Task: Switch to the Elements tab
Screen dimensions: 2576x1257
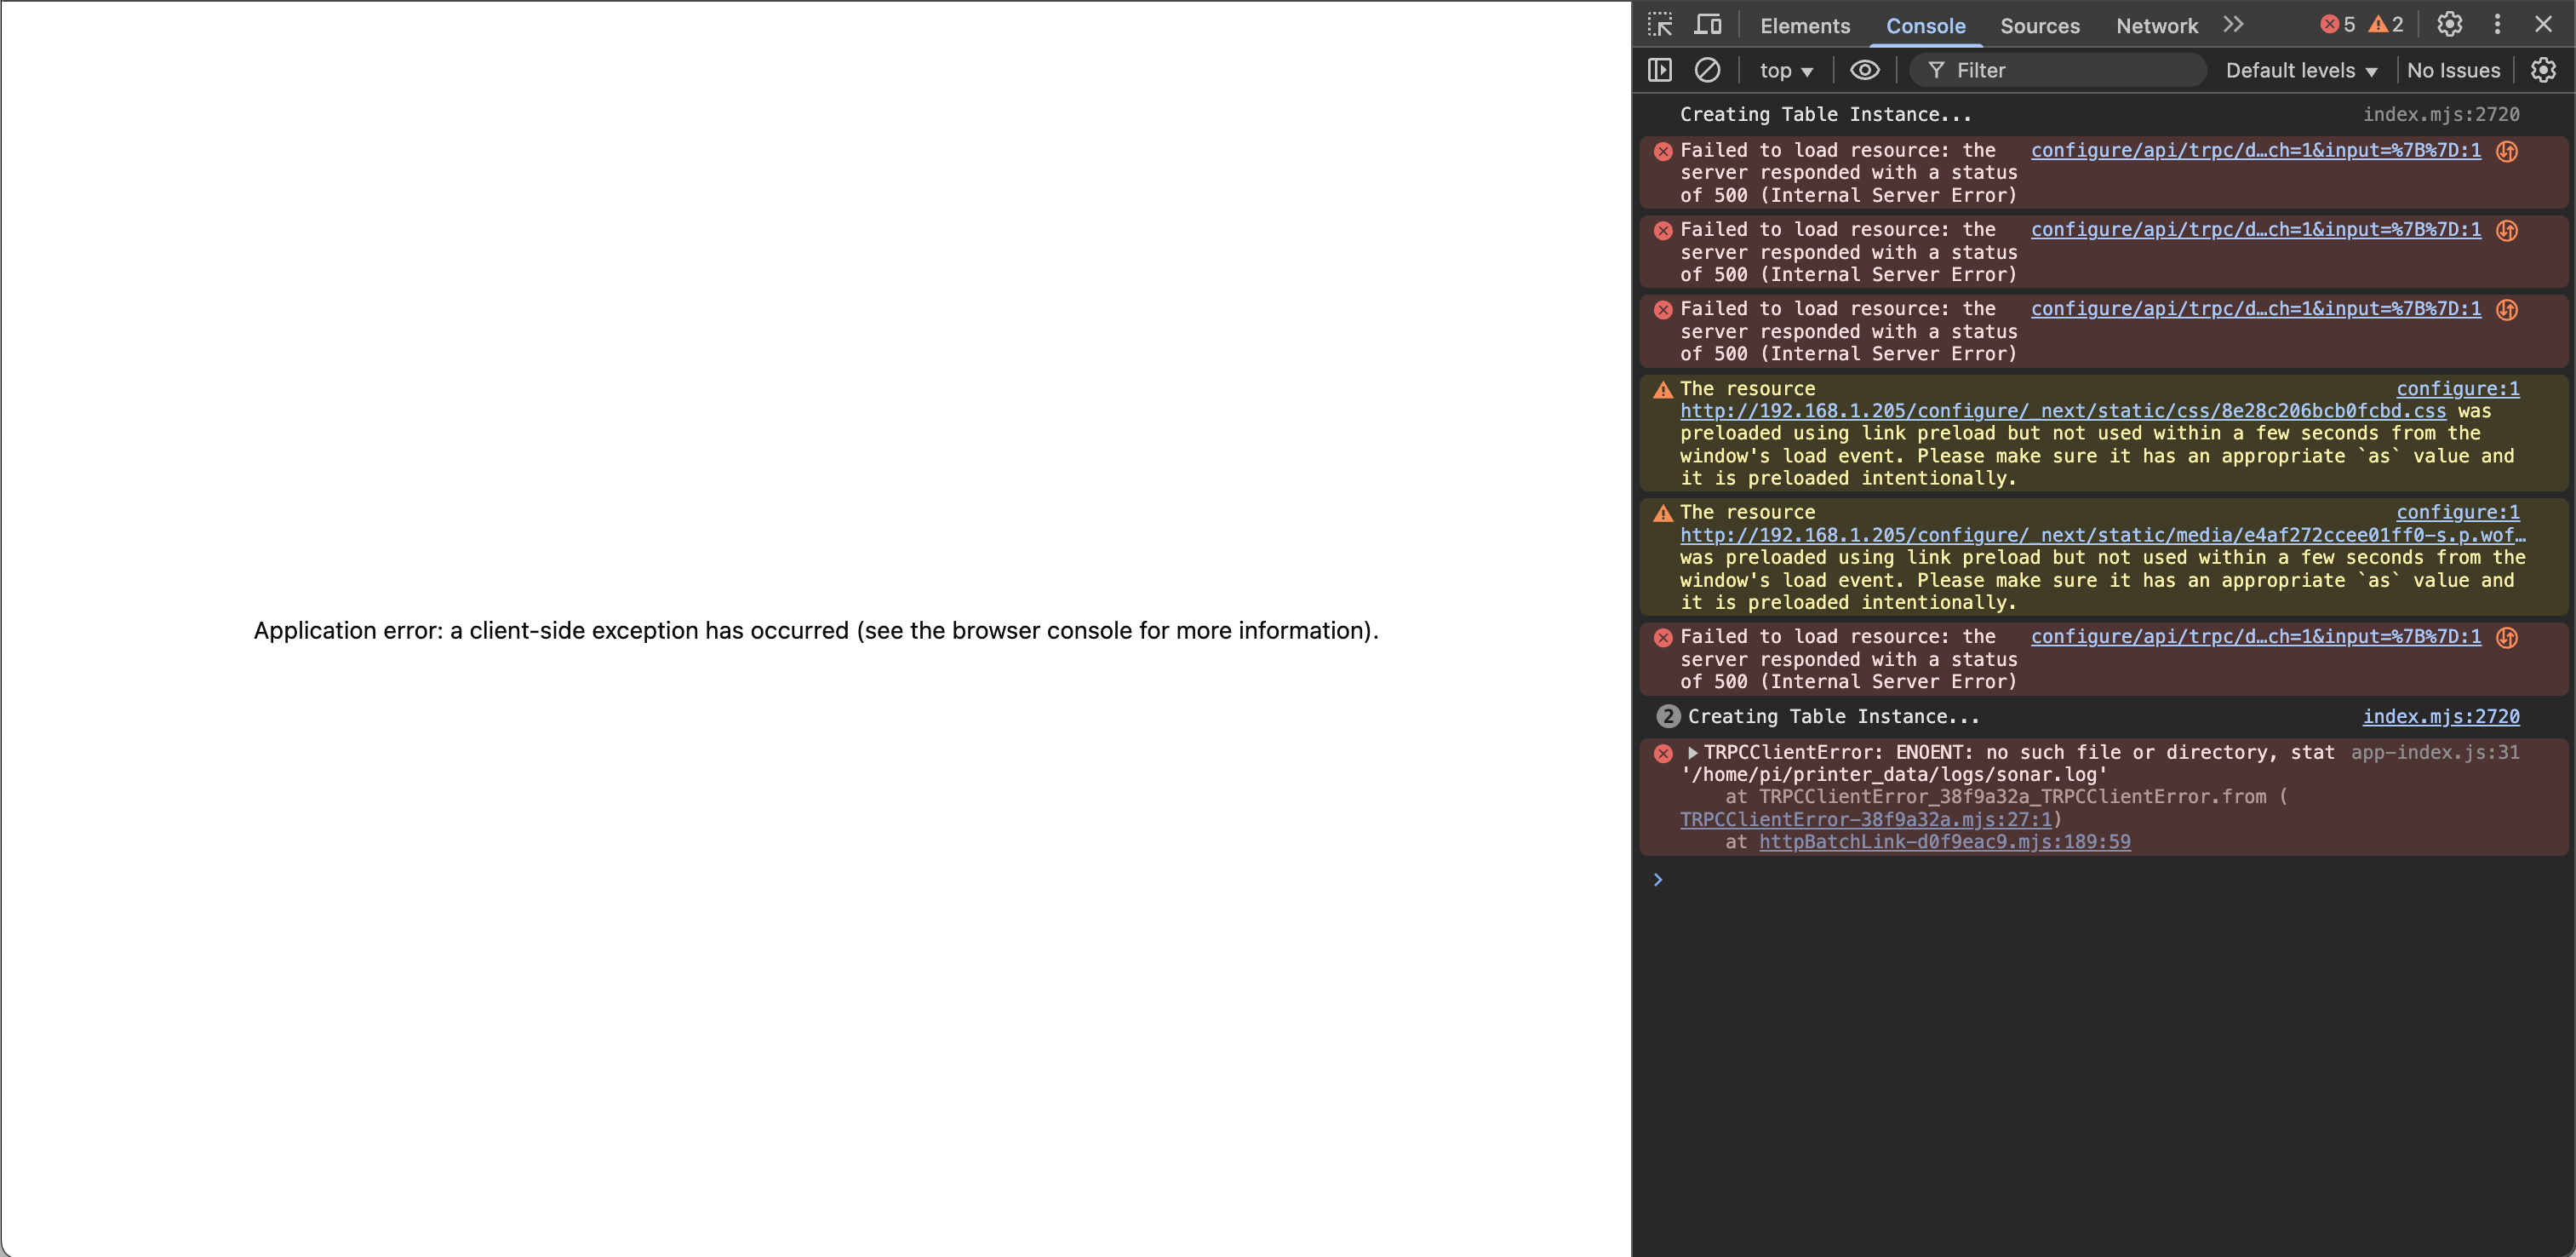Action: click(1805, 26)
